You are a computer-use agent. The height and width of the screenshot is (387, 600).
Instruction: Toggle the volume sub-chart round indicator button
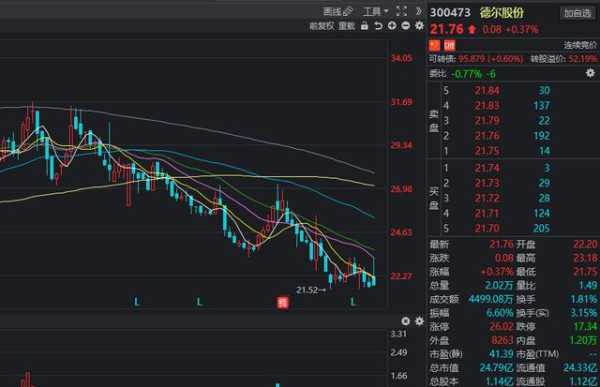(x=406, y=321)
